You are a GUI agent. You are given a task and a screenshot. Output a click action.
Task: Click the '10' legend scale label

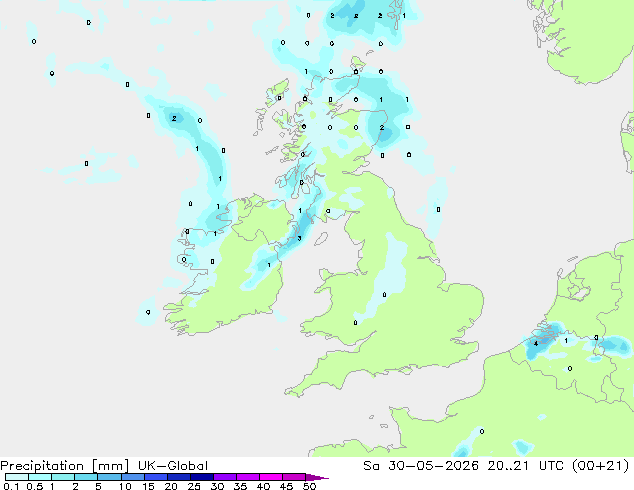pos(125,486)
